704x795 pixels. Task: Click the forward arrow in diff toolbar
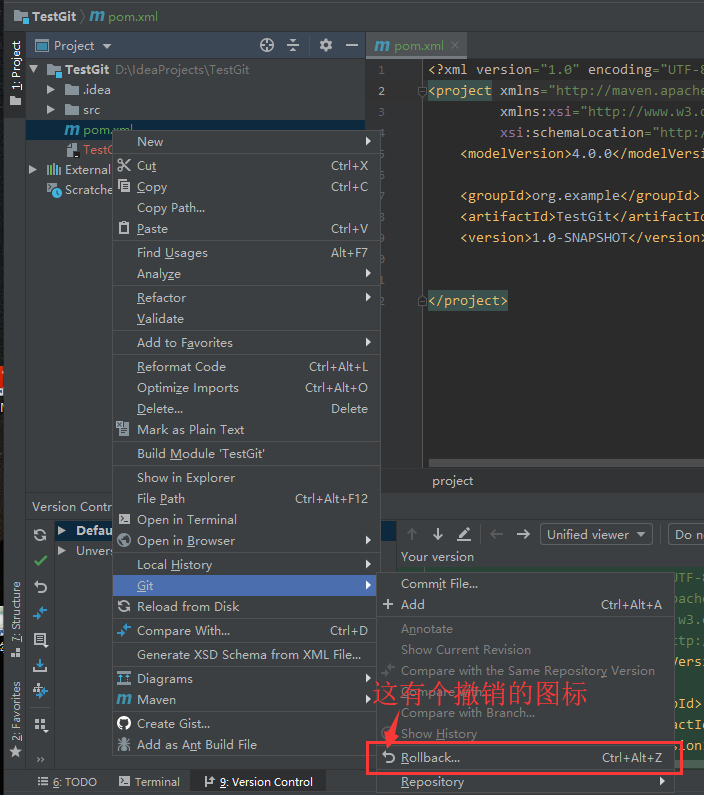[523, 534]
